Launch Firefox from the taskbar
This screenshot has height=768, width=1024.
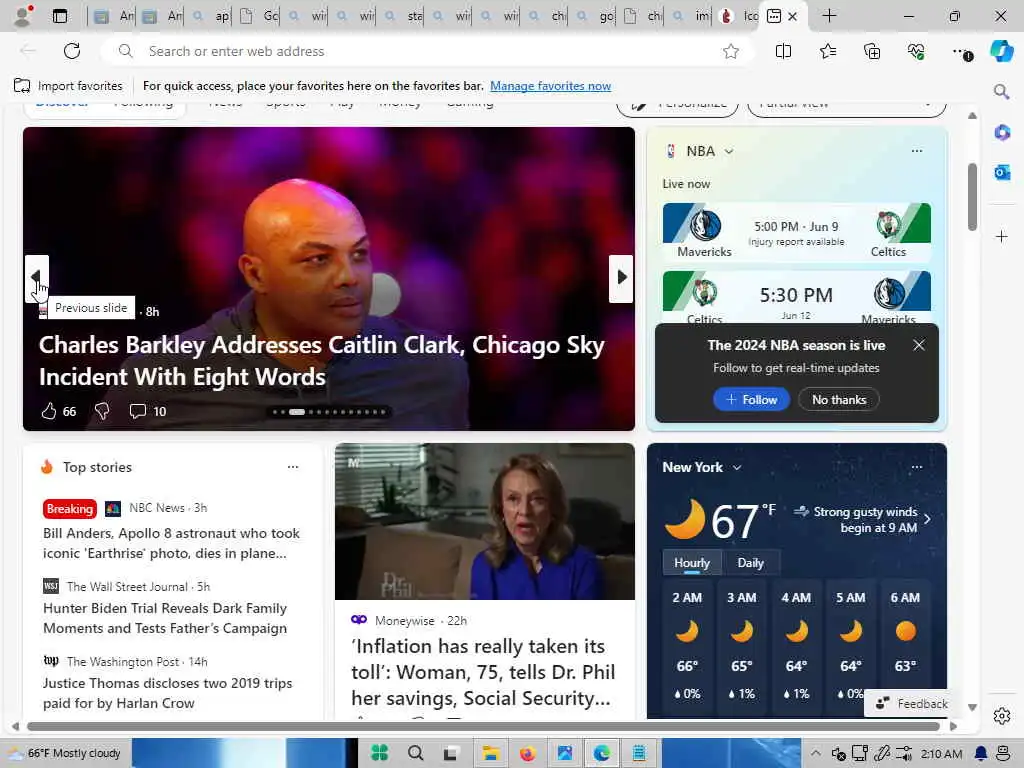point(527,753)
